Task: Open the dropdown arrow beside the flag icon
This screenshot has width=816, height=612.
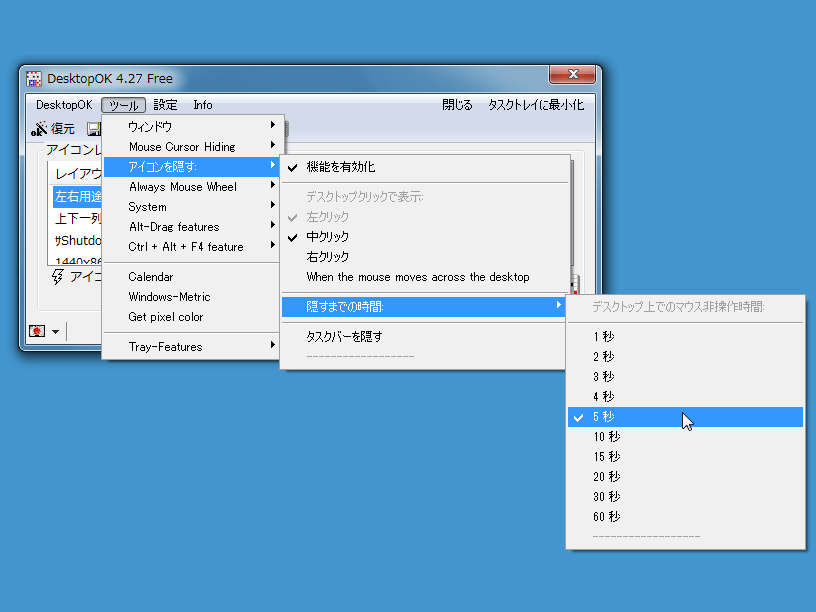Action: pos(55,332)
